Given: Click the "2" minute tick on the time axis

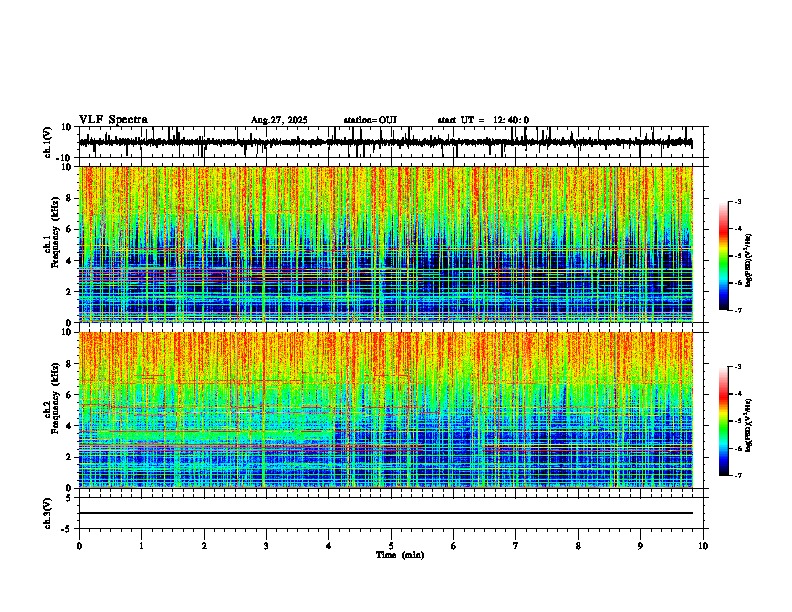Looking at the screenshot, I should point(204,546).
